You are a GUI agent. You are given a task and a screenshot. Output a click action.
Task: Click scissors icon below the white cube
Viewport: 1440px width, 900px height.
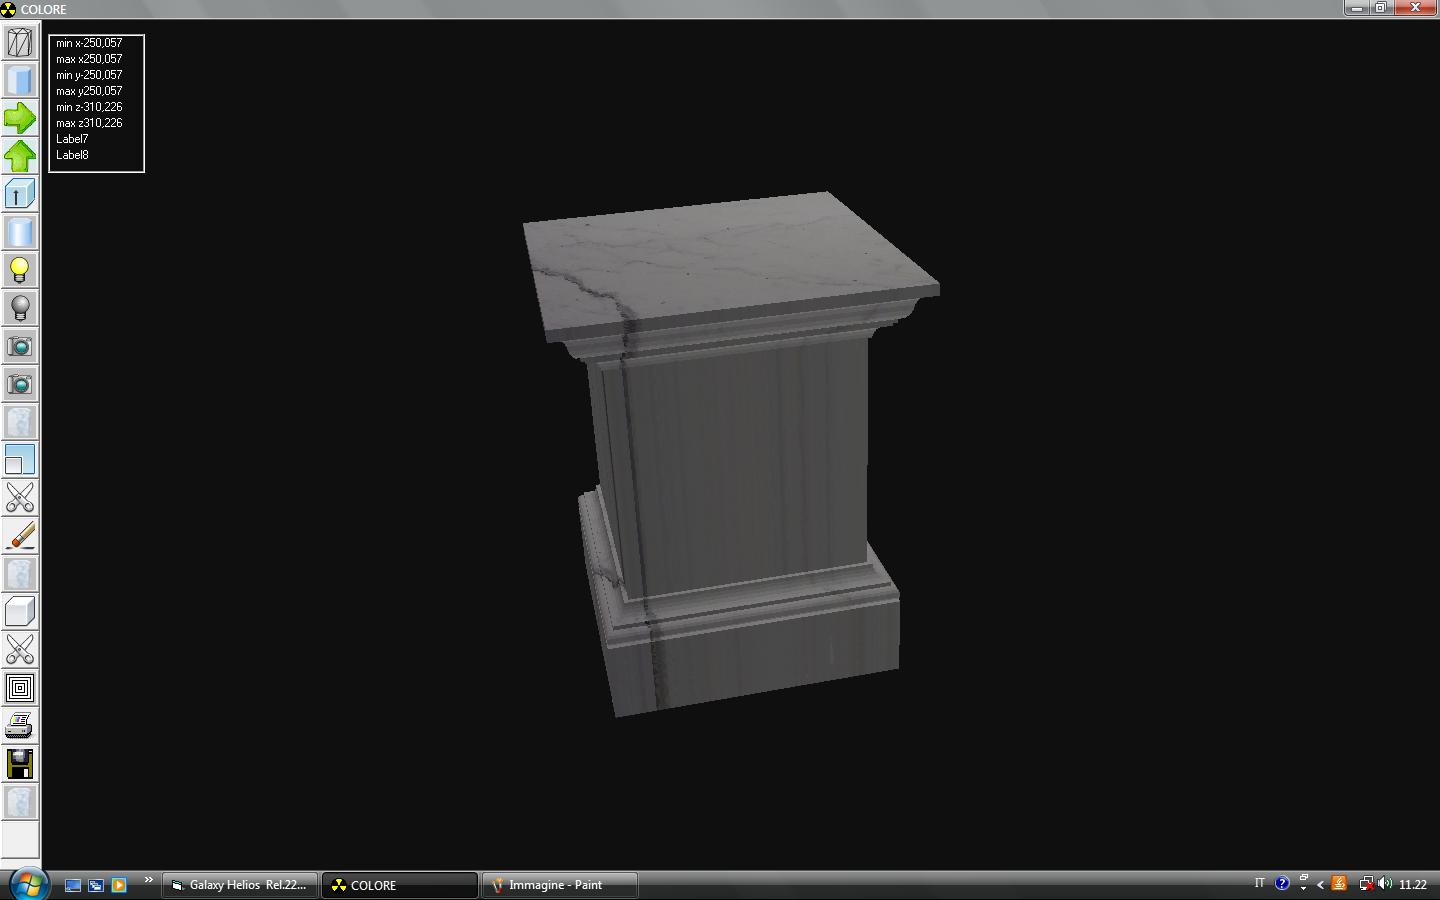click(20, 650)
